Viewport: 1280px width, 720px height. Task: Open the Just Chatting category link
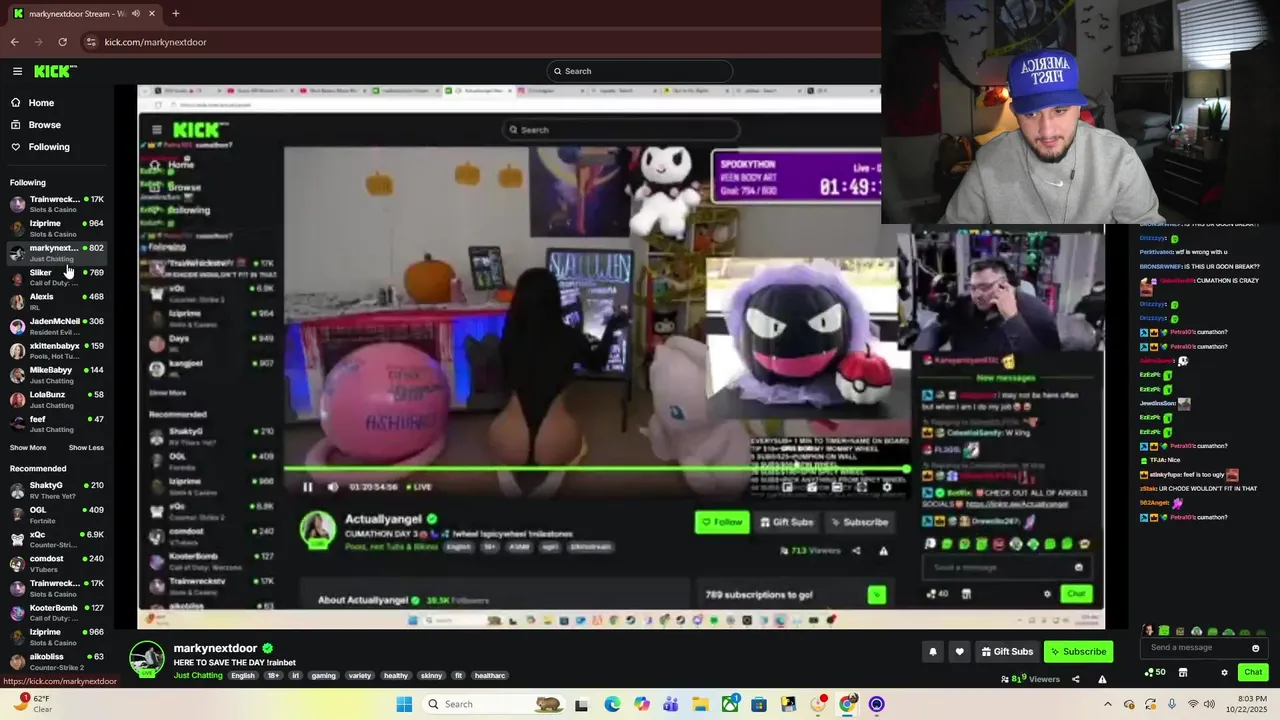198,675
